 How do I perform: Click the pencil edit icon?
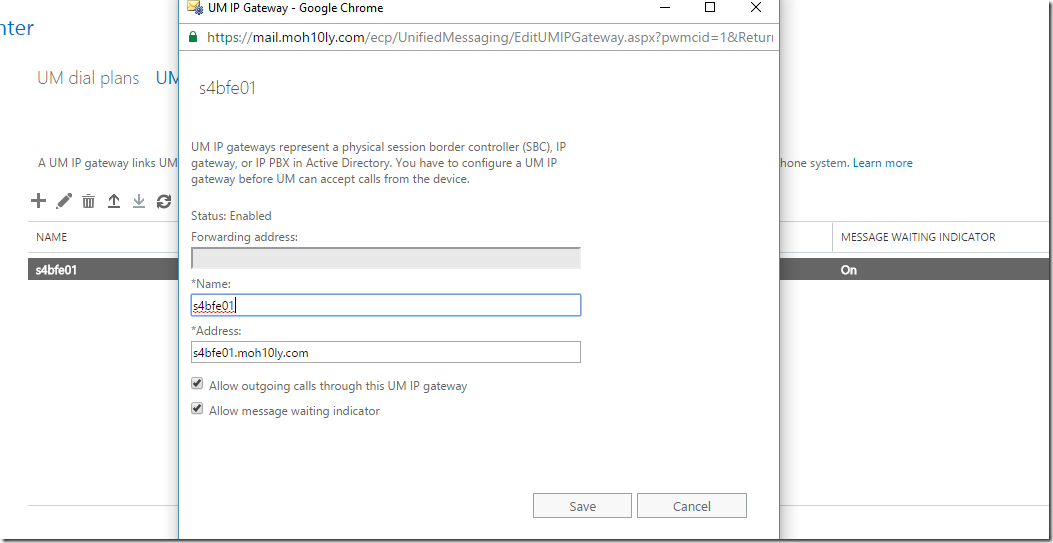pos(64,201)
